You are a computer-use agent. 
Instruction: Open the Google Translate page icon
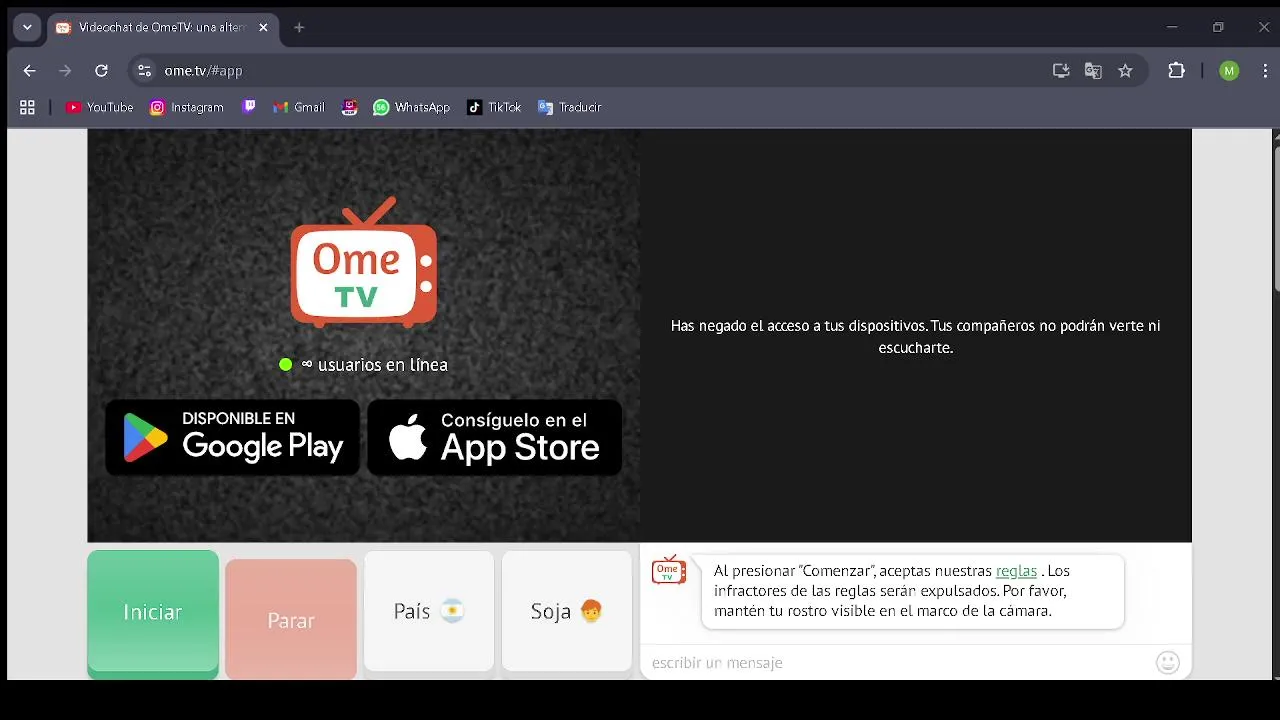[1093, 71]
